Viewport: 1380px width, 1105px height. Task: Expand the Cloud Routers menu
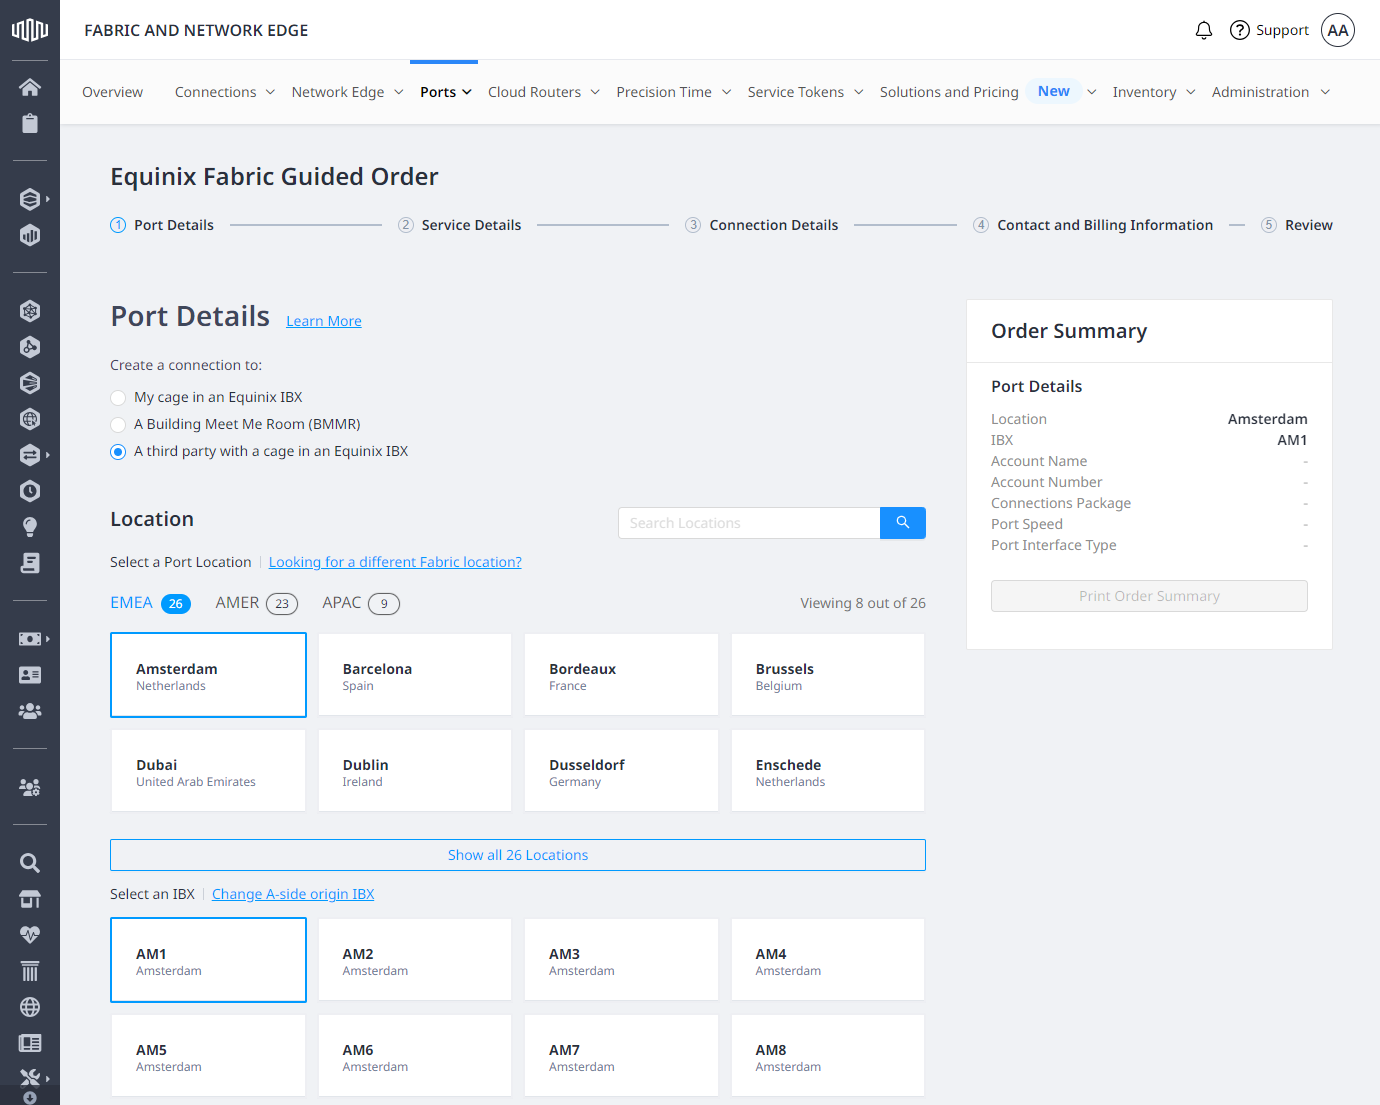(x=544, y=92)
